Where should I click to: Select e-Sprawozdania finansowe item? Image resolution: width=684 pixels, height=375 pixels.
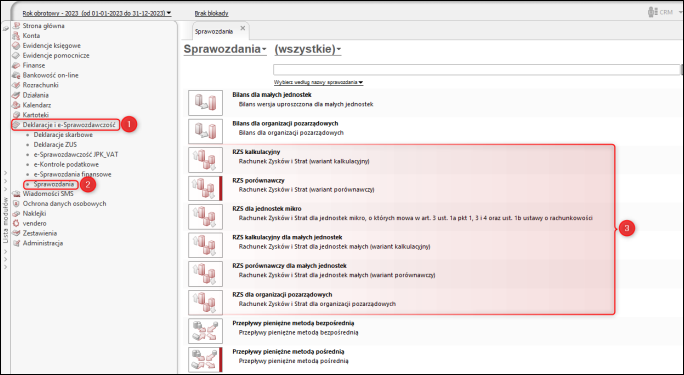pyautogui.click(x=72, y=174)
